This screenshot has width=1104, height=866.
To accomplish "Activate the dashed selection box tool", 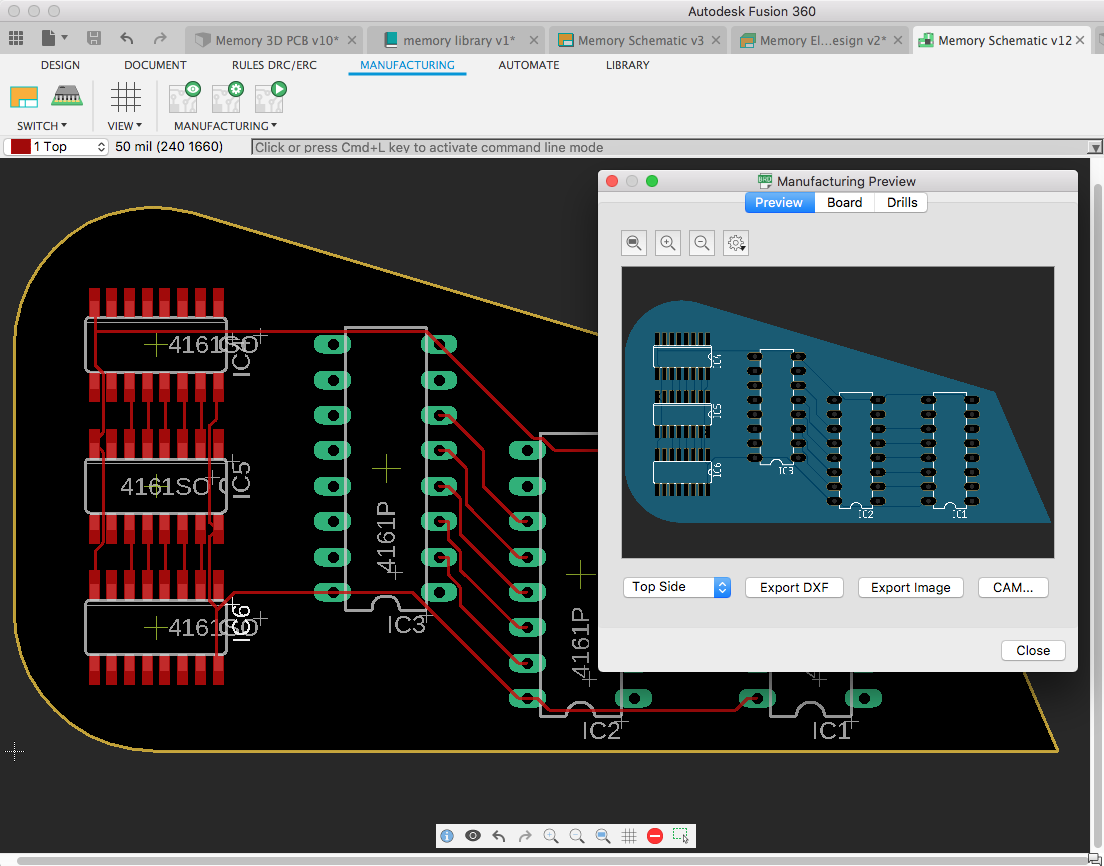I will pos(681,836).
